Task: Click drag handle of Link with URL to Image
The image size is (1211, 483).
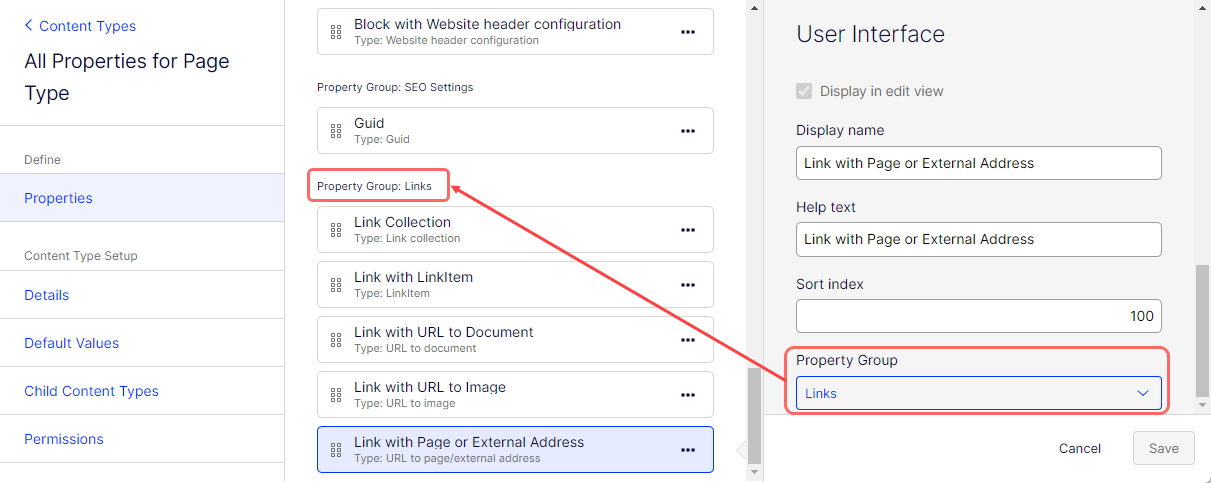Action: click(x=336, y=395)
